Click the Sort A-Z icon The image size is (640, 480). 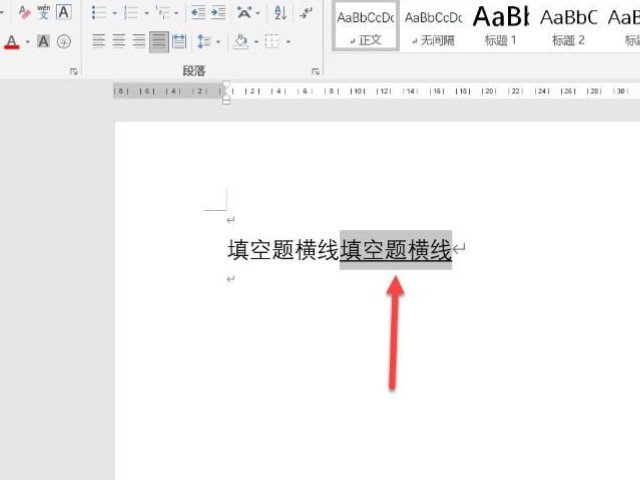[280, 13]
